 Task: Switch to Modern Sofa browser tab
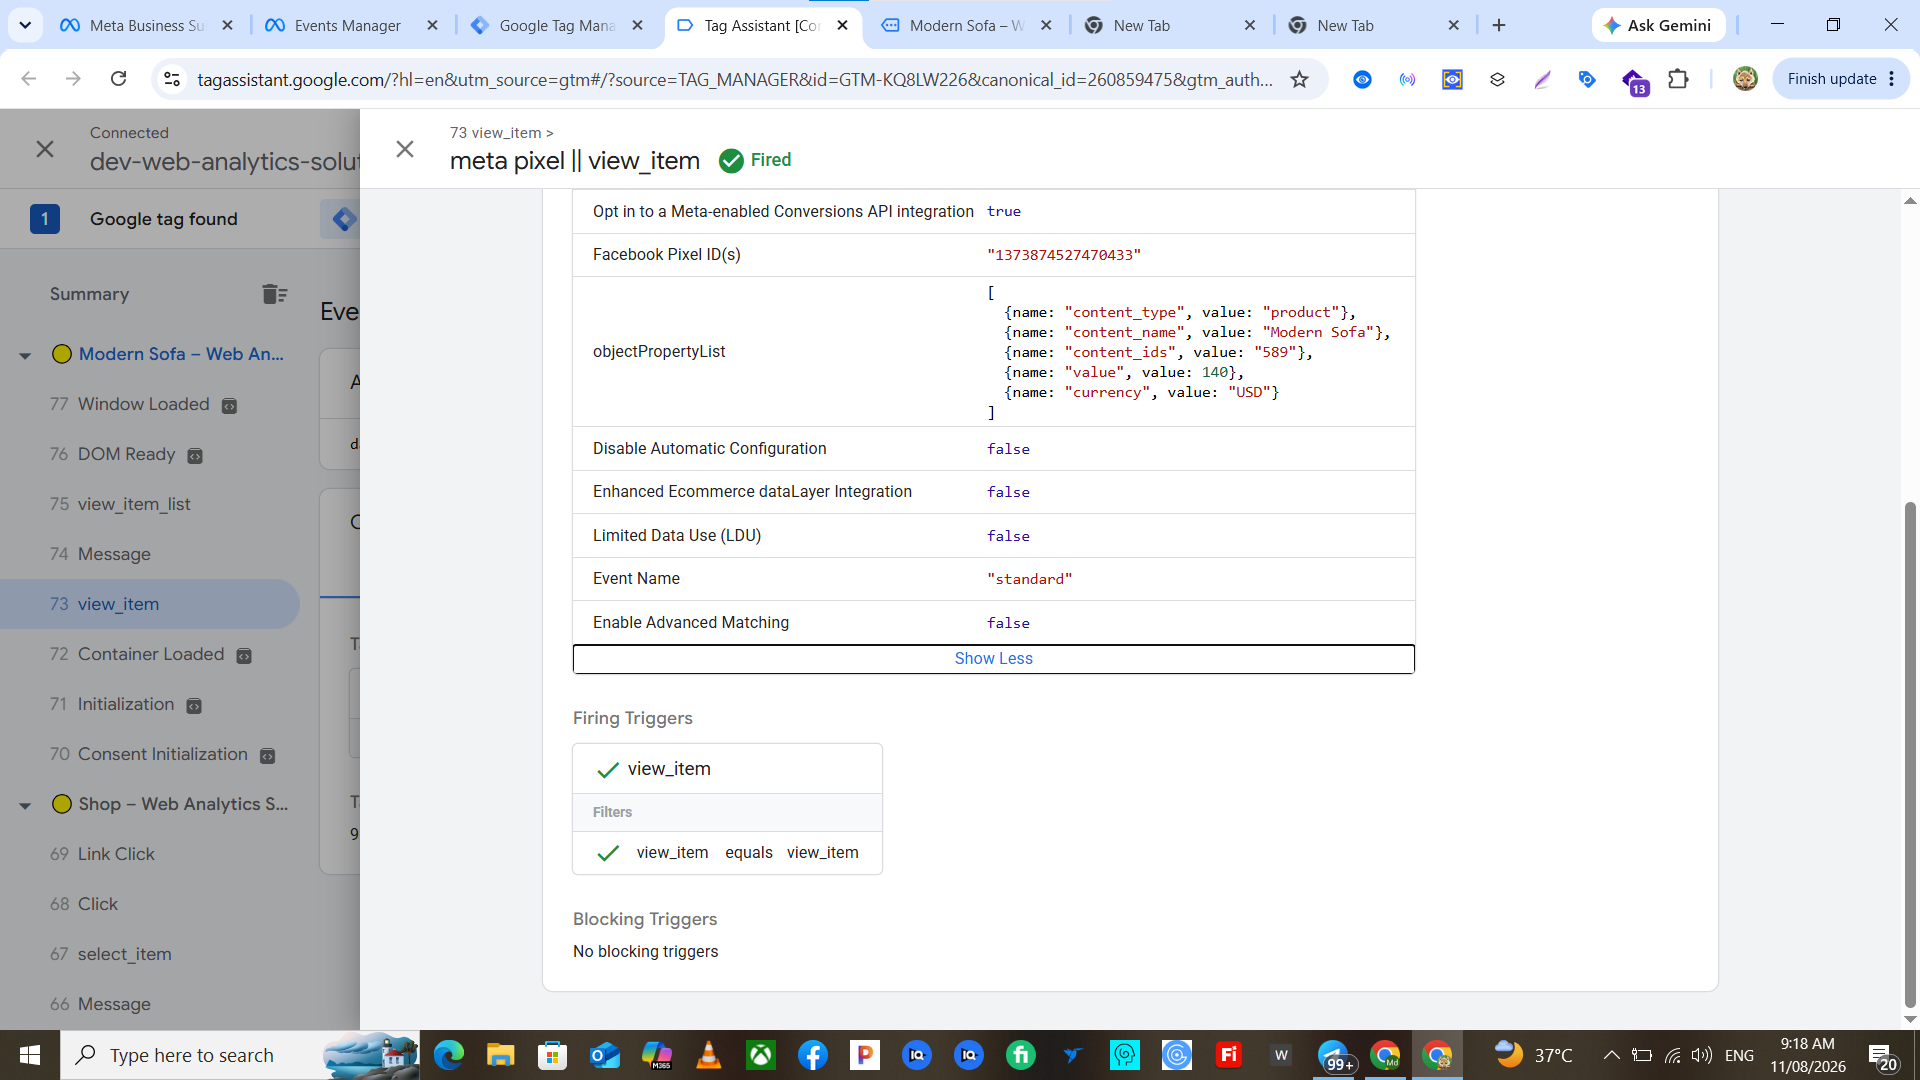point(966,25)
